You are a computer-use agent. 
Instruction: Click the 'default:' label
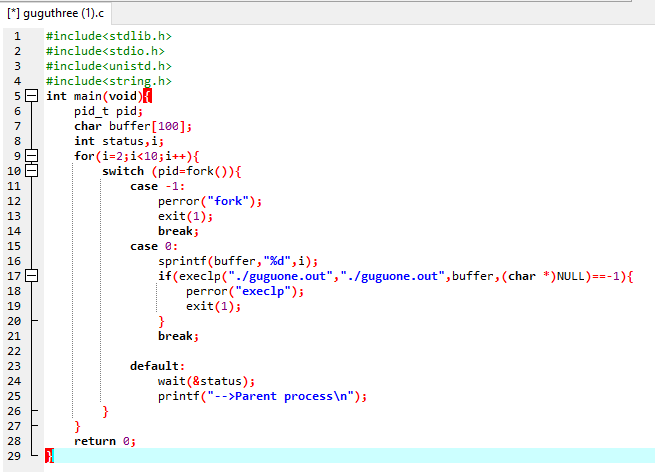[157, 366]
